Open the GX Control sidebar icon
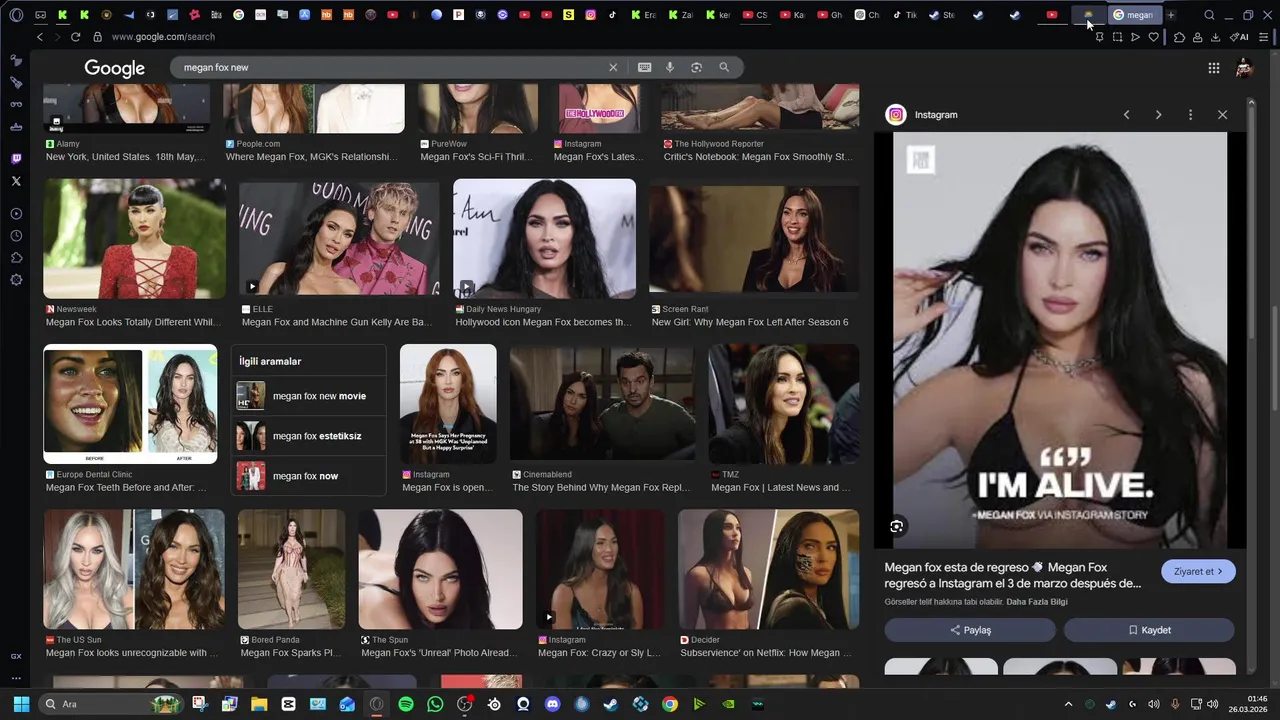1280x720 pixels. pyautogui.click(x=16, y=656)
